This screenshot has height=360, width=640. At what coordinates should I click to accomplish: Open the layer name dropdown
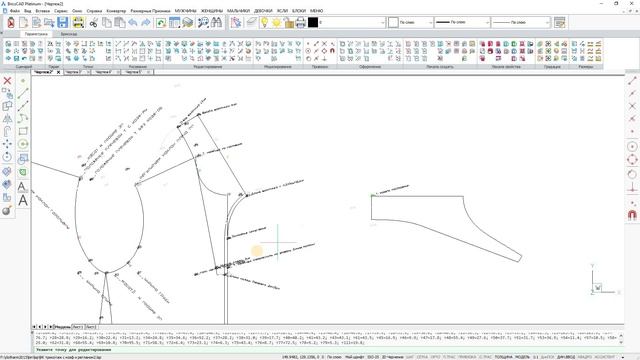point(382,22)
